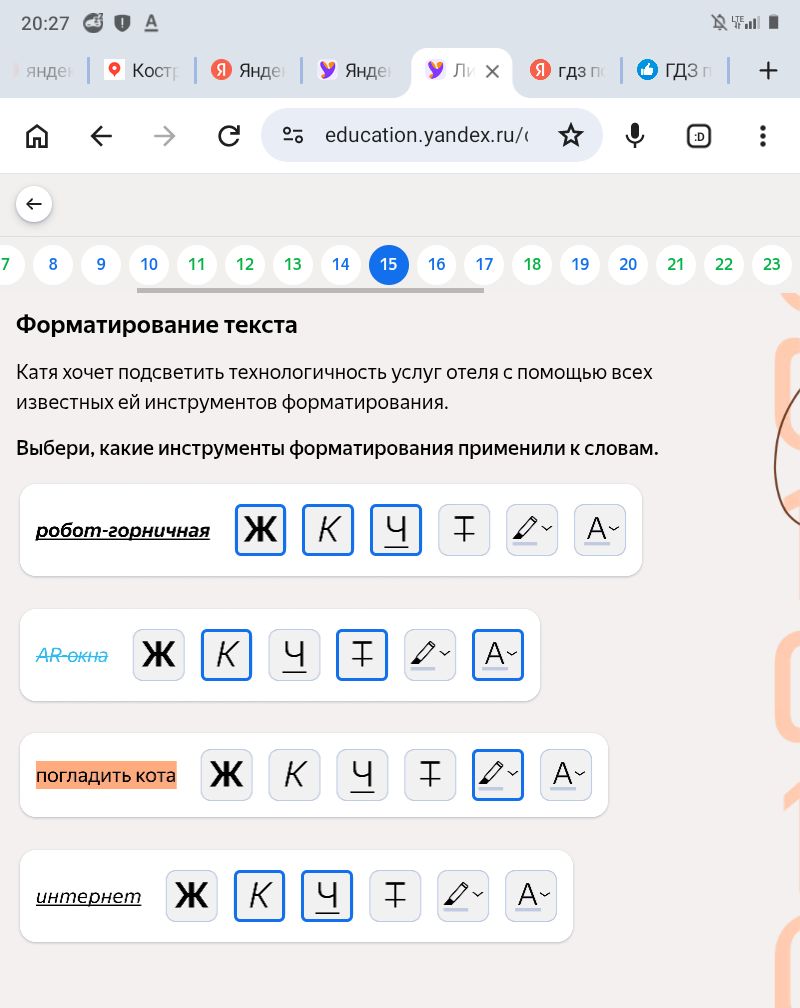
Task: Click the task list horizontal scrollbar
Action: coord(310,291)
